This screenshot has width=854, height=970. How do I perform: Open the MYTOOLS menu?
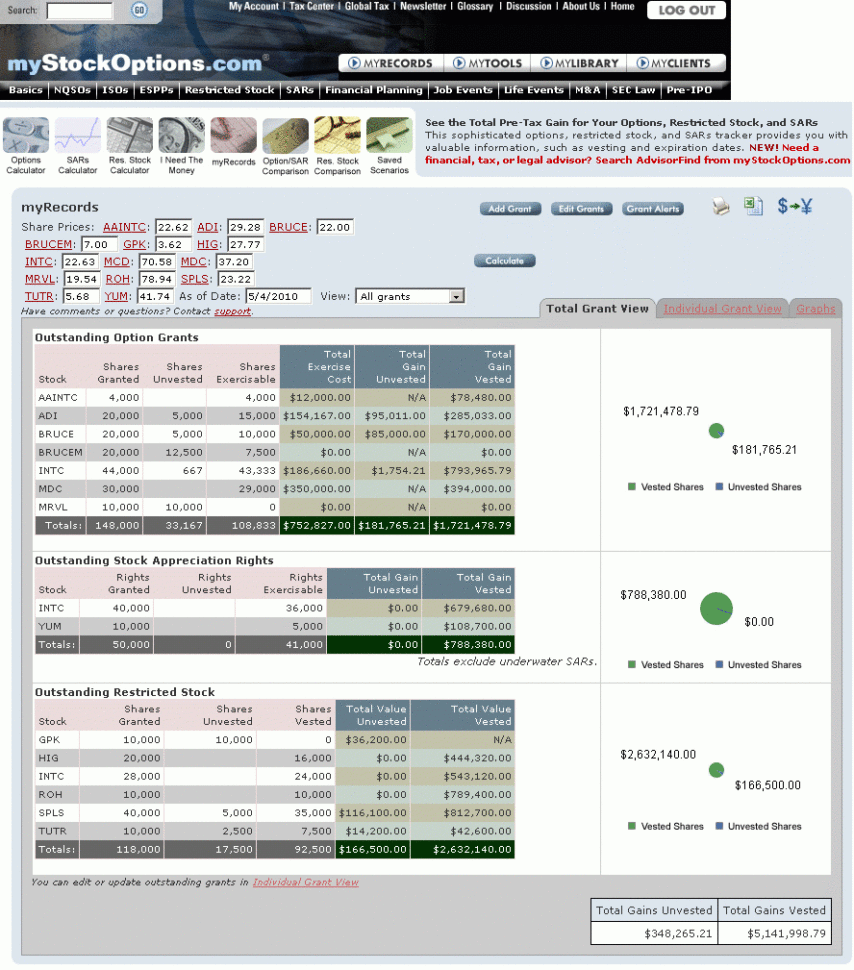click(487, 63)
